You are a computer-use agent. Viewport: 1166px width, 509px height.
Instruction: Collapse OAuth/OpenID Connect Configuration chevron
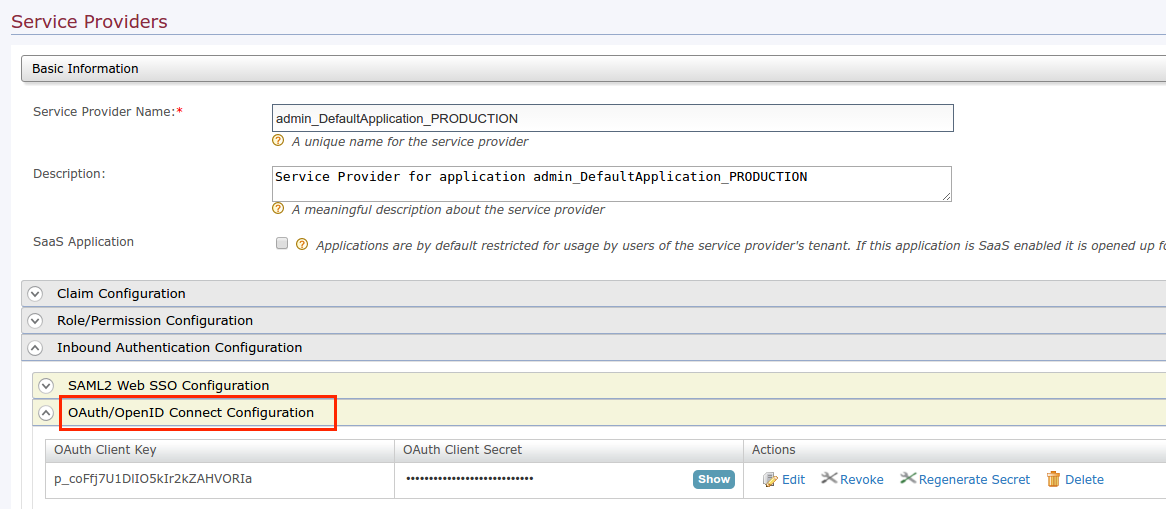click(x=46, y=413)
